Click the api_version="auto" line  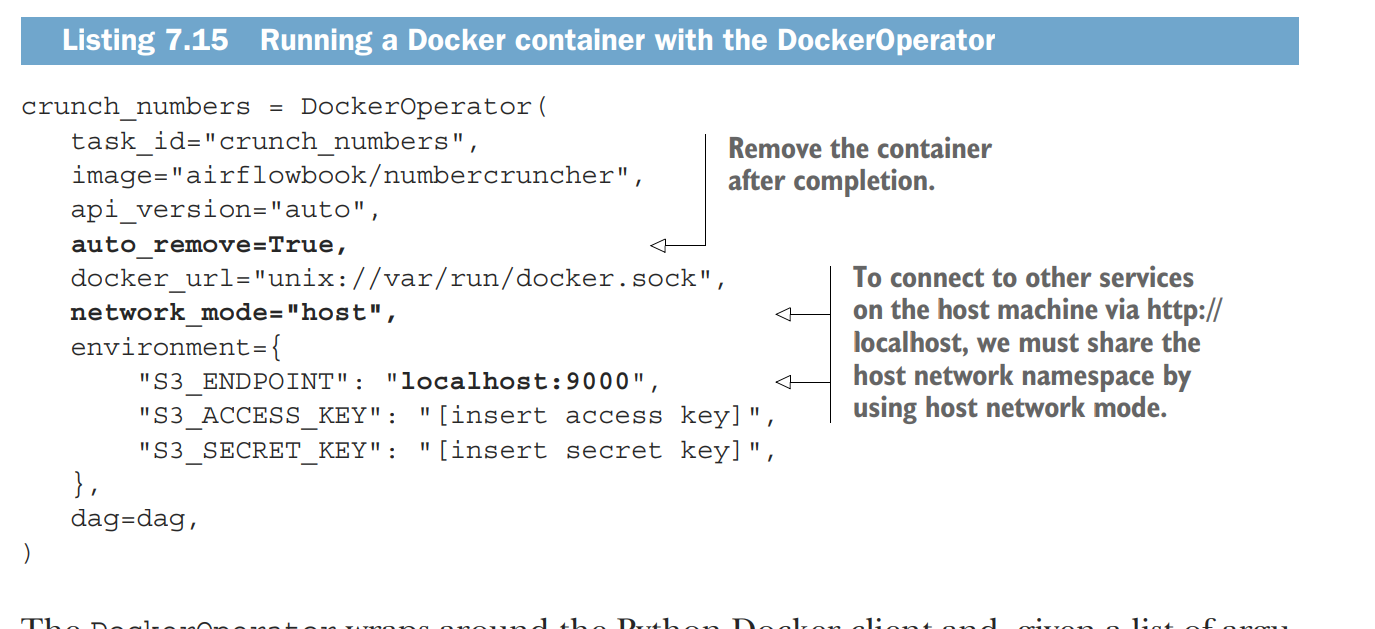(223, 210)
